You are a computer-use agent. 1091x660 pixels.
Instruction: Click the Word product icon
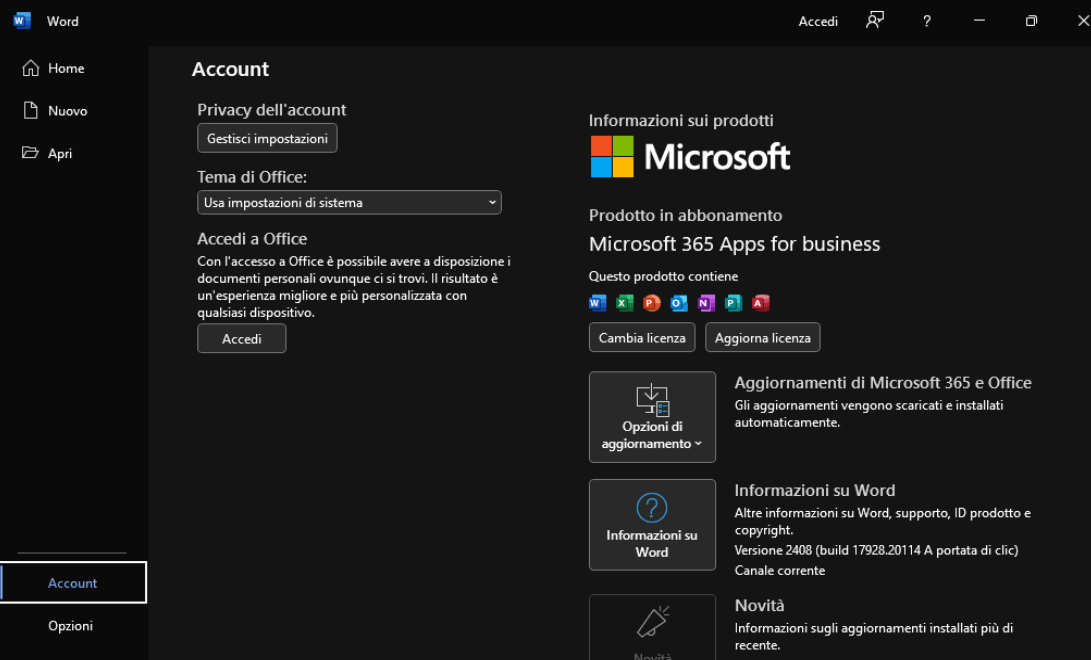[598, 303]
